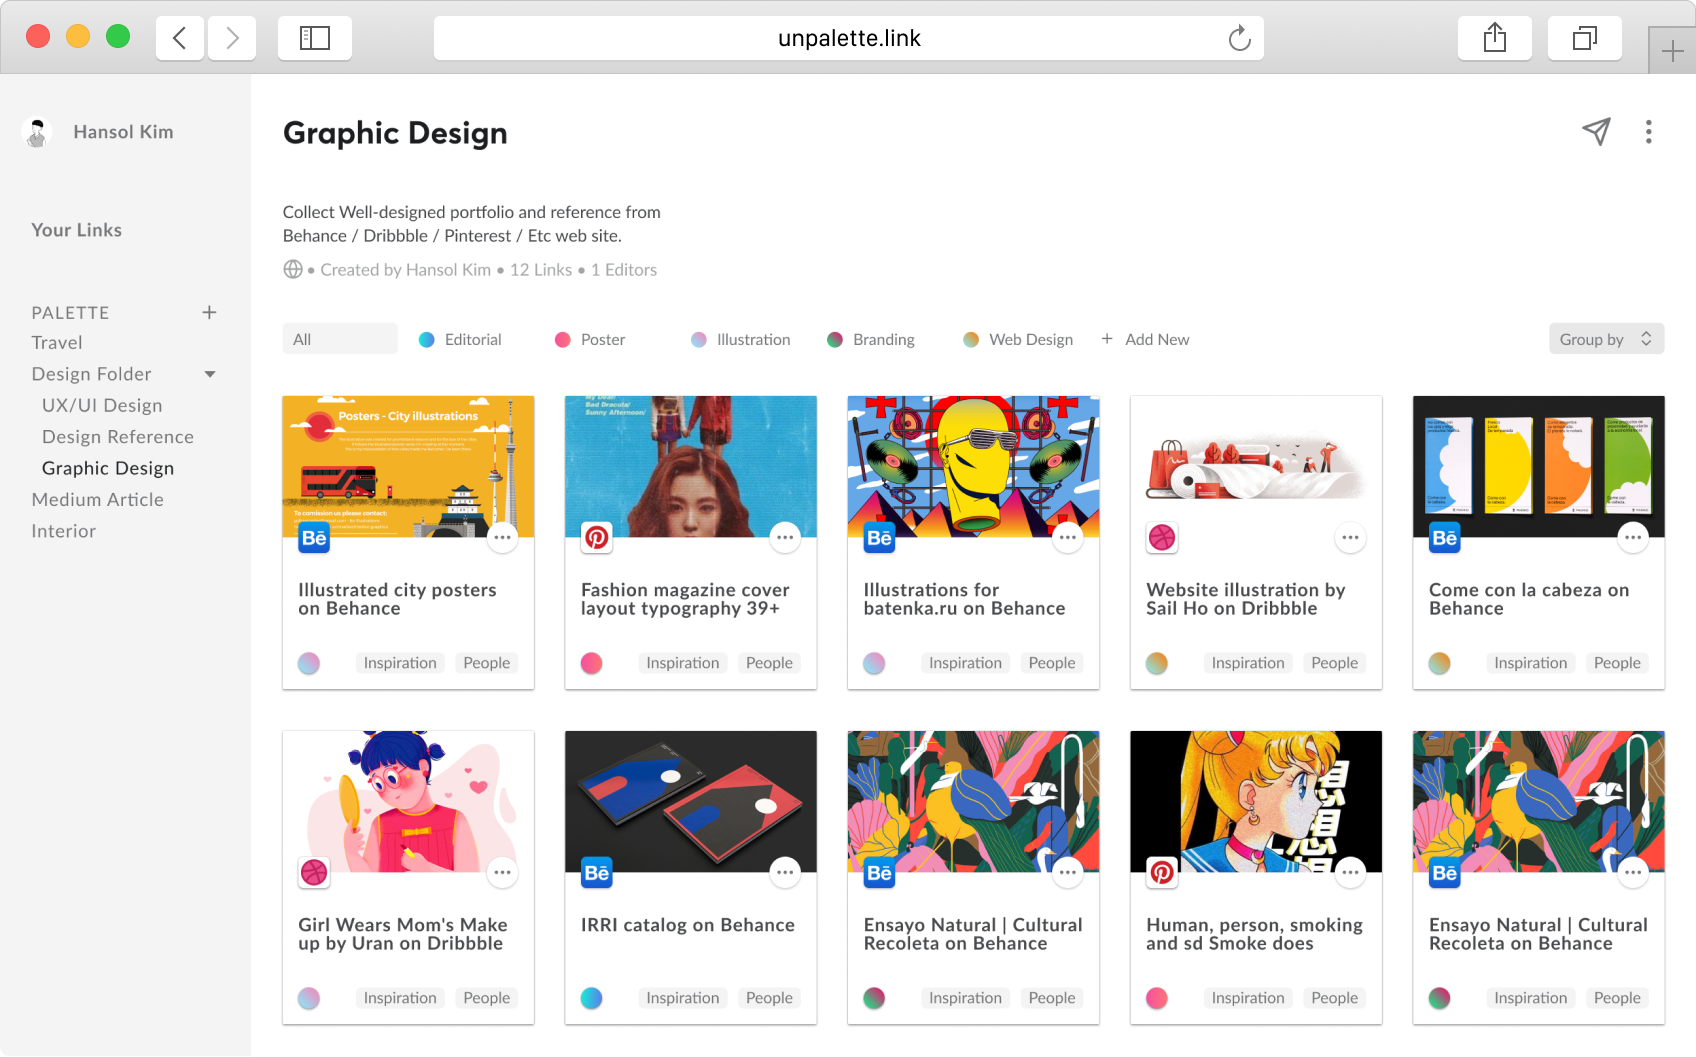Image resolution: width=1696 pixels, height=1057 pixels.
Task: Click pink color dot on Fashion magazine card
Action: tap(592, 663)
